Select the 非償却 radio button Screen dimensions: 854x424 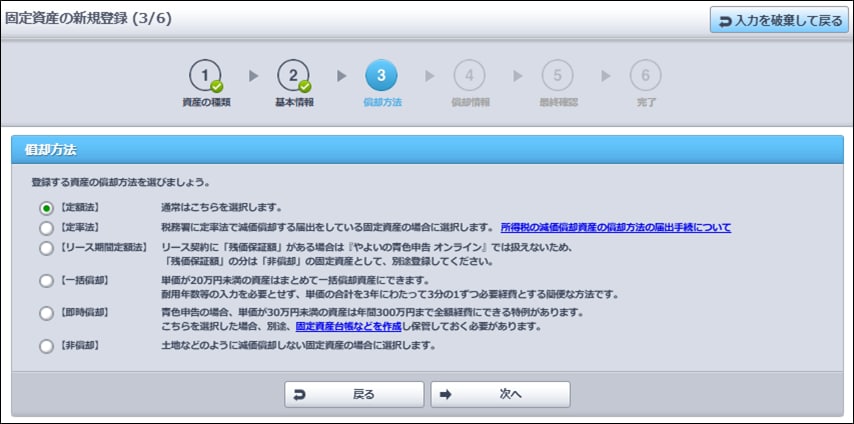(46, 346)
